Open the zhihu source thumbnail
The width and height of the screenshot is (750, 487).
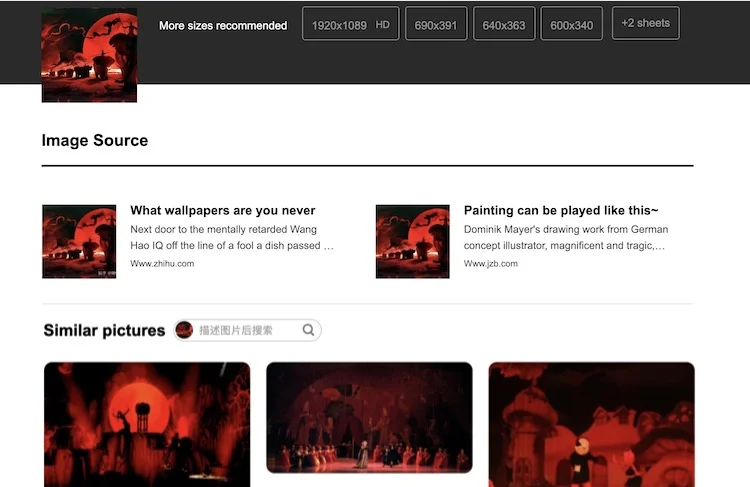point(79,241)
